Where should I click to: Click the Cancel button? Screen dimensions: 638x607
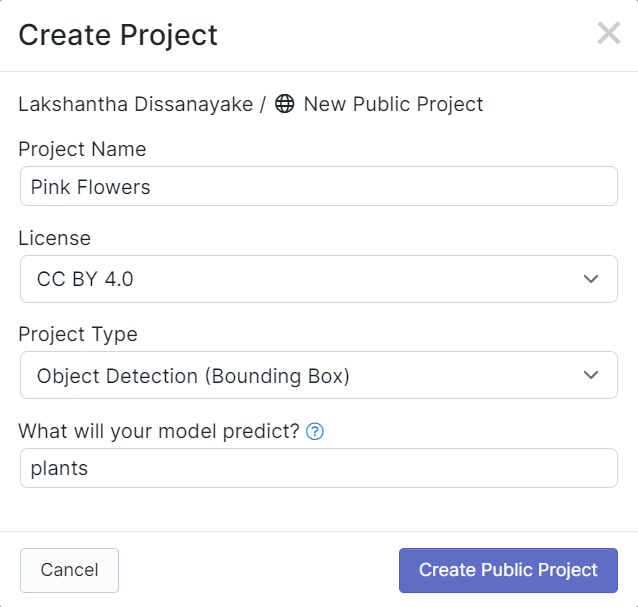(x=70, y=570)
